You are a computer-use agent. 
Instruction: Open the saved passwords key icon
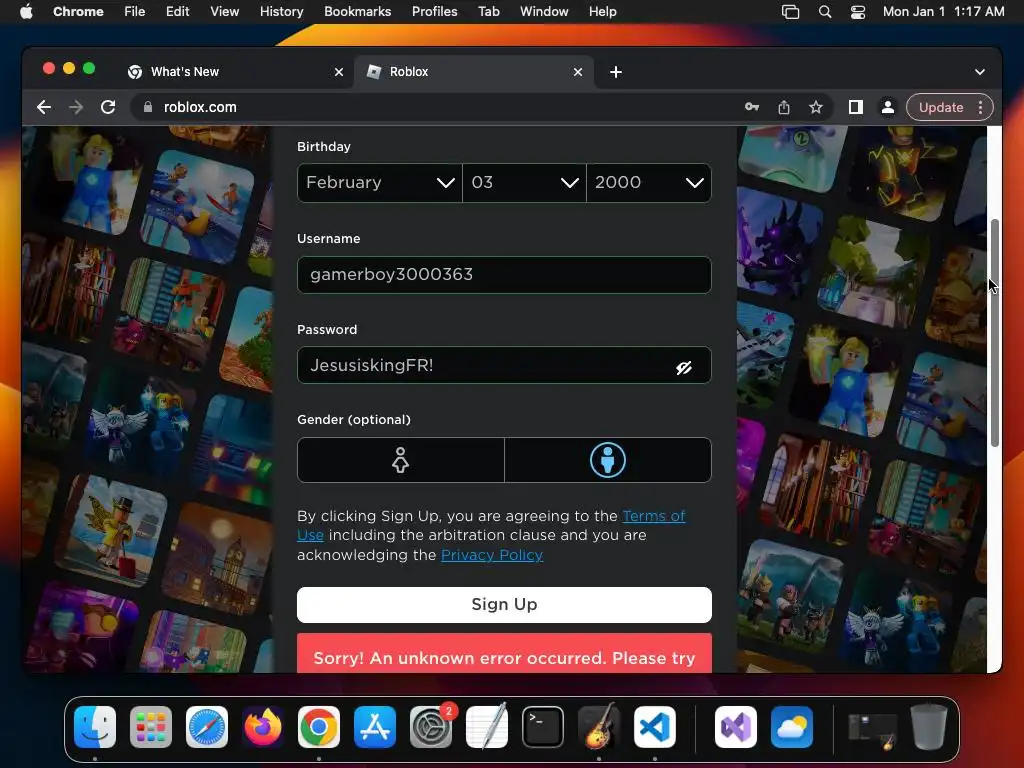click(752, 107)
